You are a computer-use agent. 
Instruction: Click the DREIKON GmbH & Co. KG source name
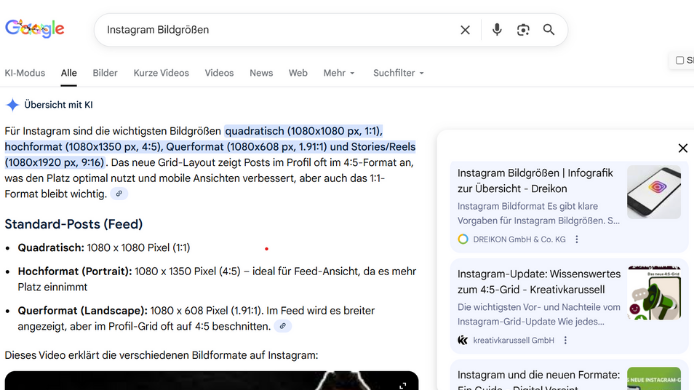[519, 239]
